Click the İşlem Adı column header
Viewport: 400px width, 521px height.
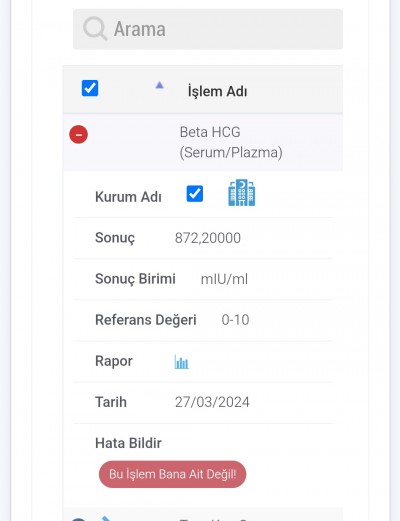217,91
